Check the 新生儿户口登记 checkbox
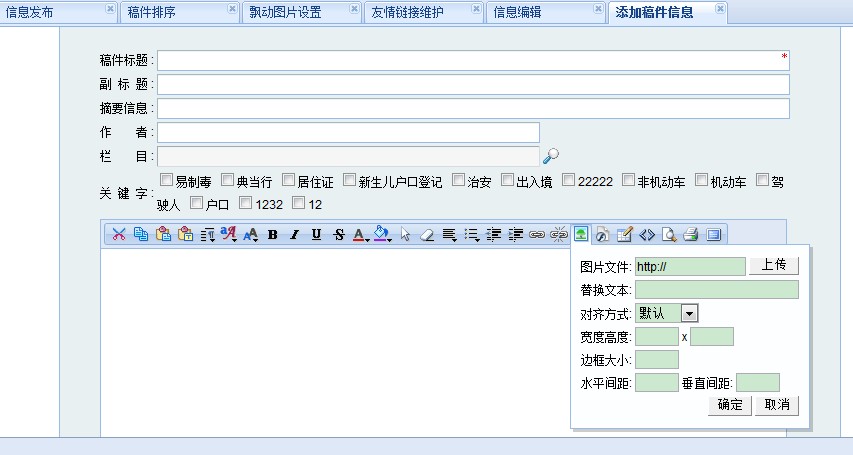The height and width of the screenshot is (455, 853). point(349,180)
